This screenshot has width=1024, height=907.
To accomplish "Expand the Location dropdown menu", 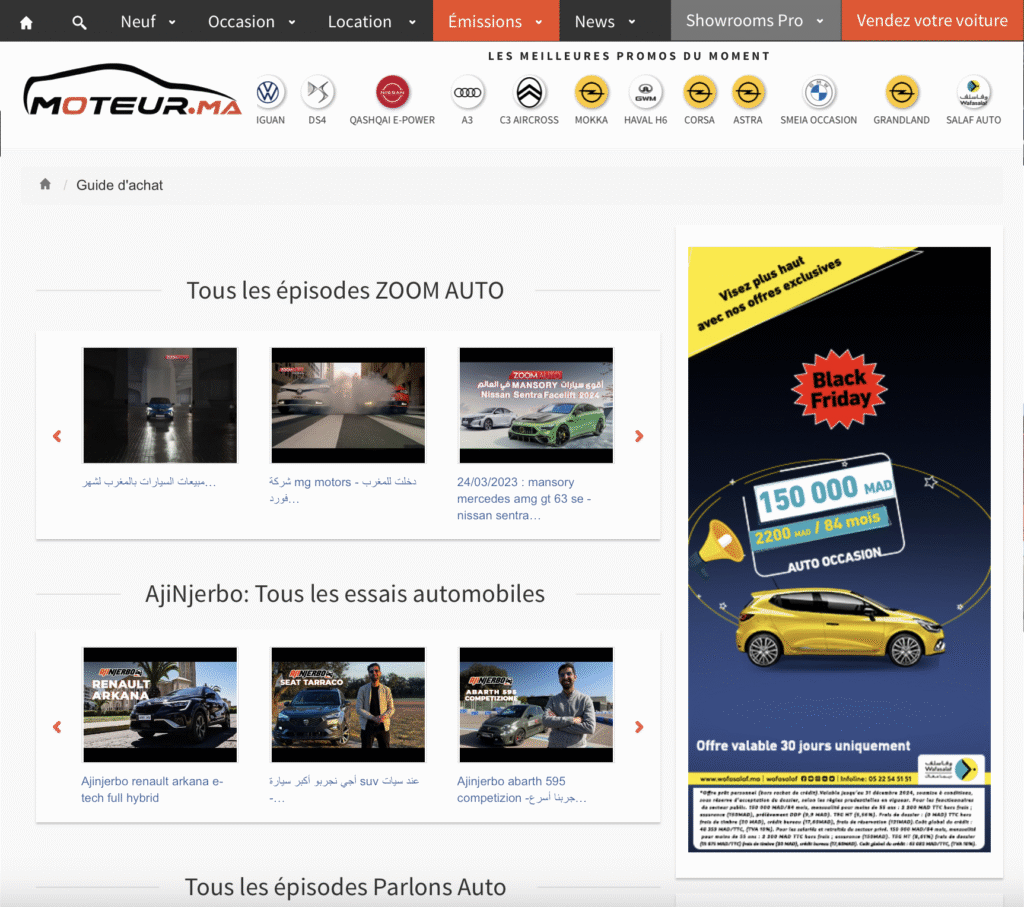I will (x=372, y=22).
